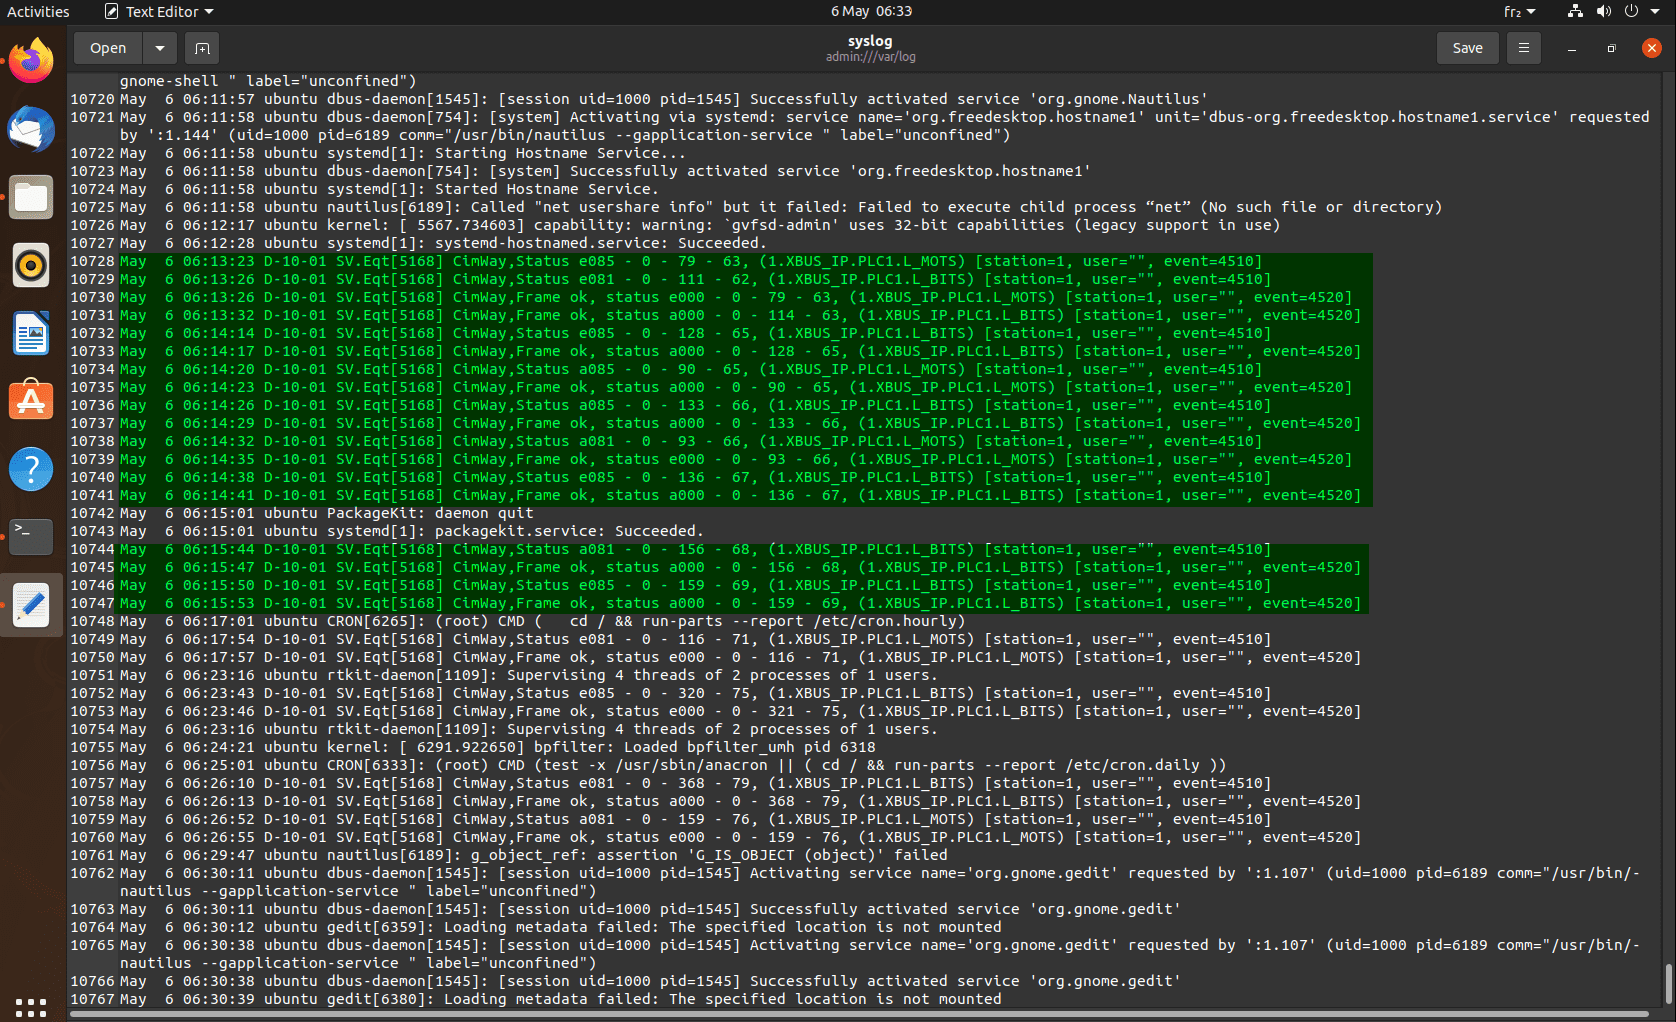Expand the recent files dropdown next to Open
Screen dimensions: 1676x1022
click(x=160, y=48)
